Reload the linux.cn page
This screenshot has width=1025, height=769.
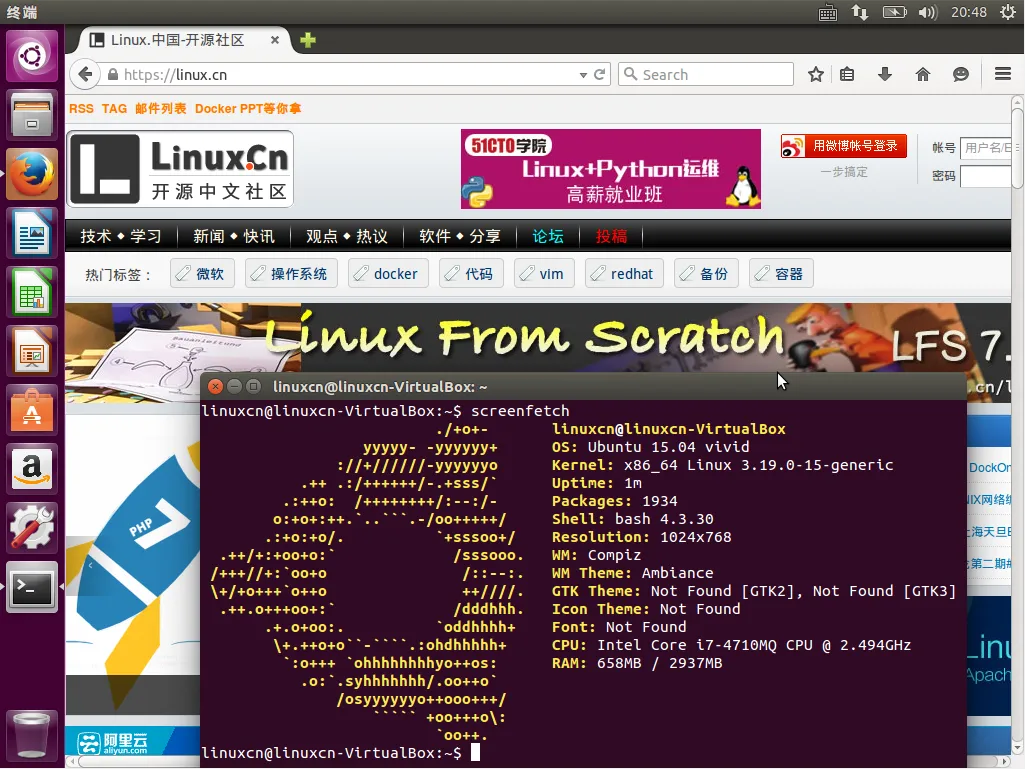click(600, 75)
